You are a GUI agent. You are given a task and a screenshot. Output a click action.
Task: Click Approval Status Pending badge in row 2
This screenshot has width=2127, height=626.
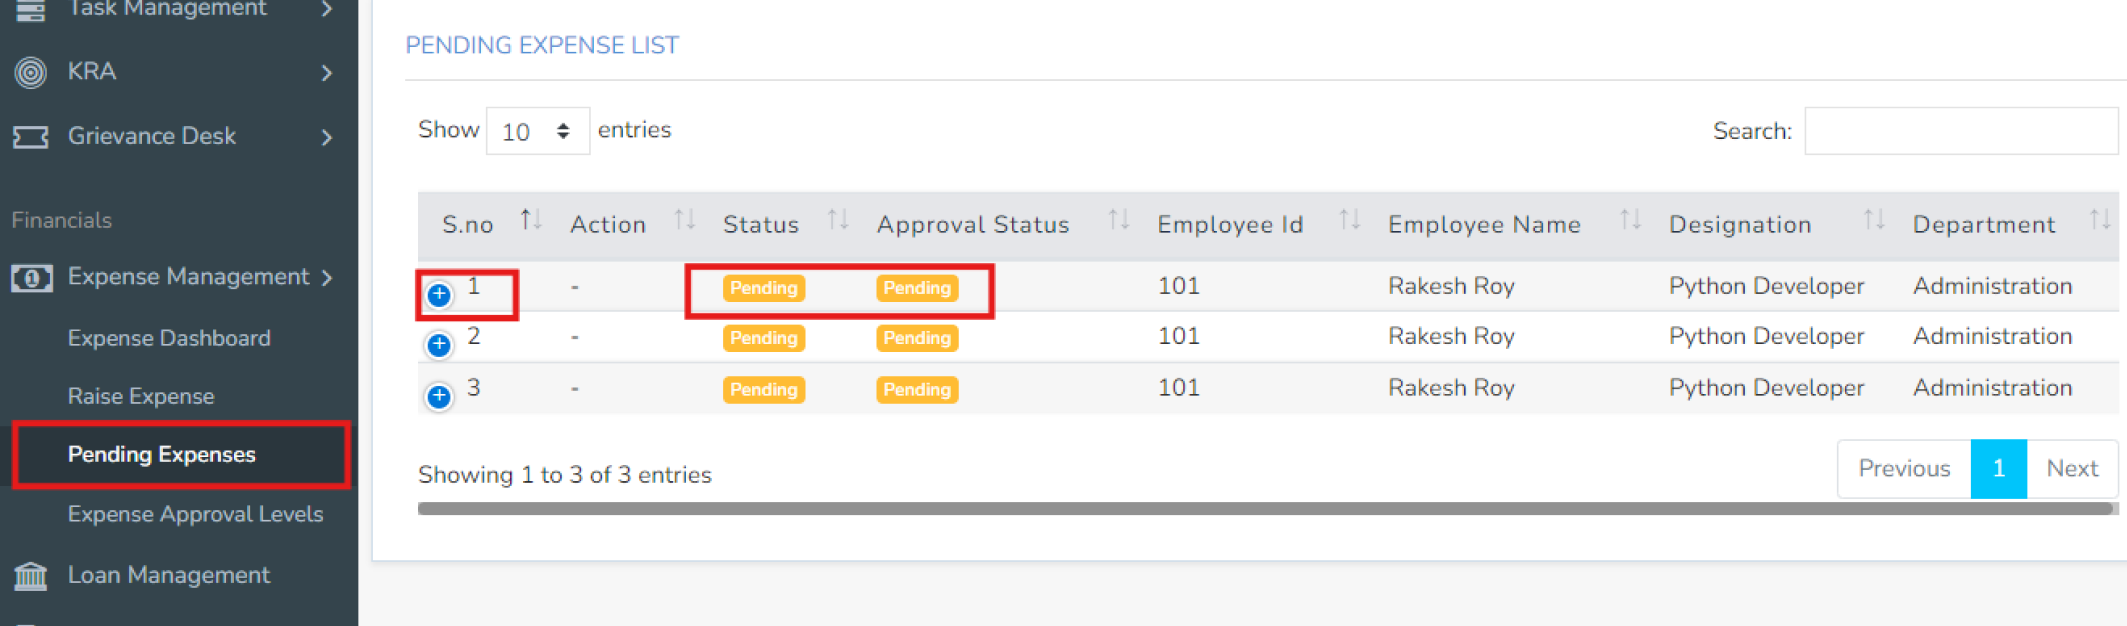pyautogui.click(x=917, y=338)
